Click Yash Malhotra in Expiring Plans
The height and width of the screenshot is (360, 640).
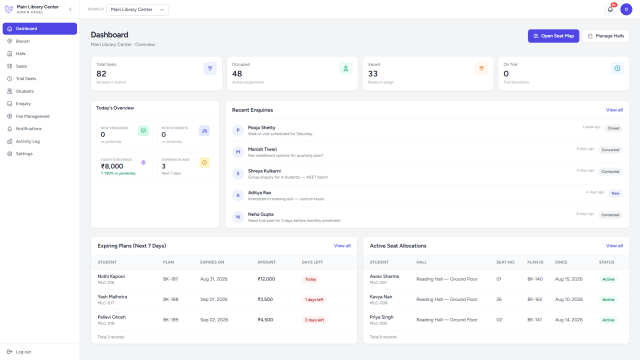[112, 297]
